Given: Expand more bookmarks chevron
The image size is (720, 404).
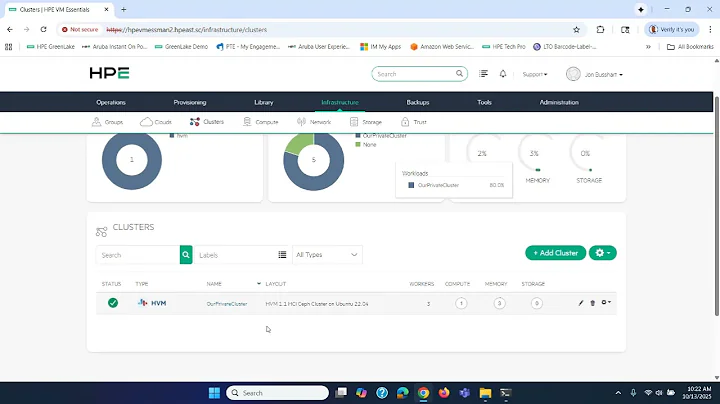Looking at the screenshot, I should coord(648,47).
